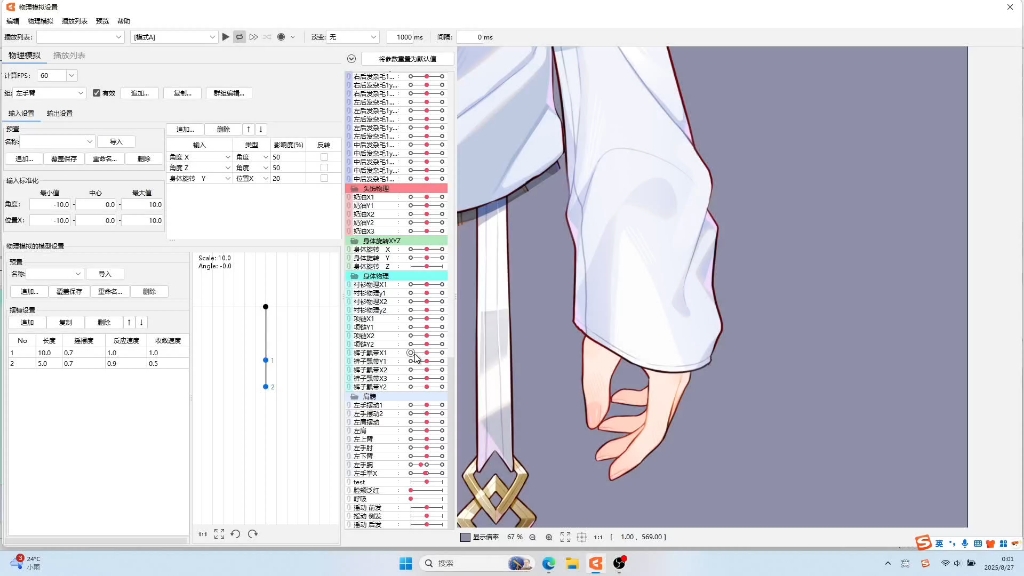Open the 帮助 (Help) menu
This screenshot has height=576, width=1024.
[x=123, y=21]
